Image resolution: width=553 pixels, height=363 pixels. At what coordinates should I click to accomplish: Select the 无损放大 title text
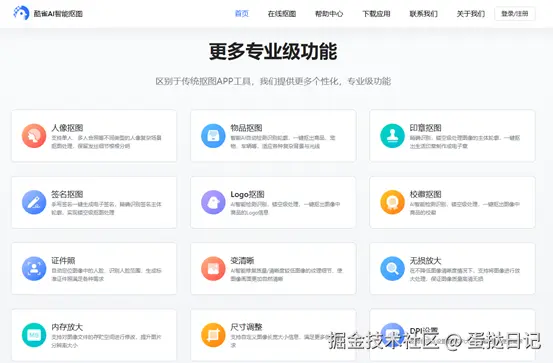coord(425,260)
